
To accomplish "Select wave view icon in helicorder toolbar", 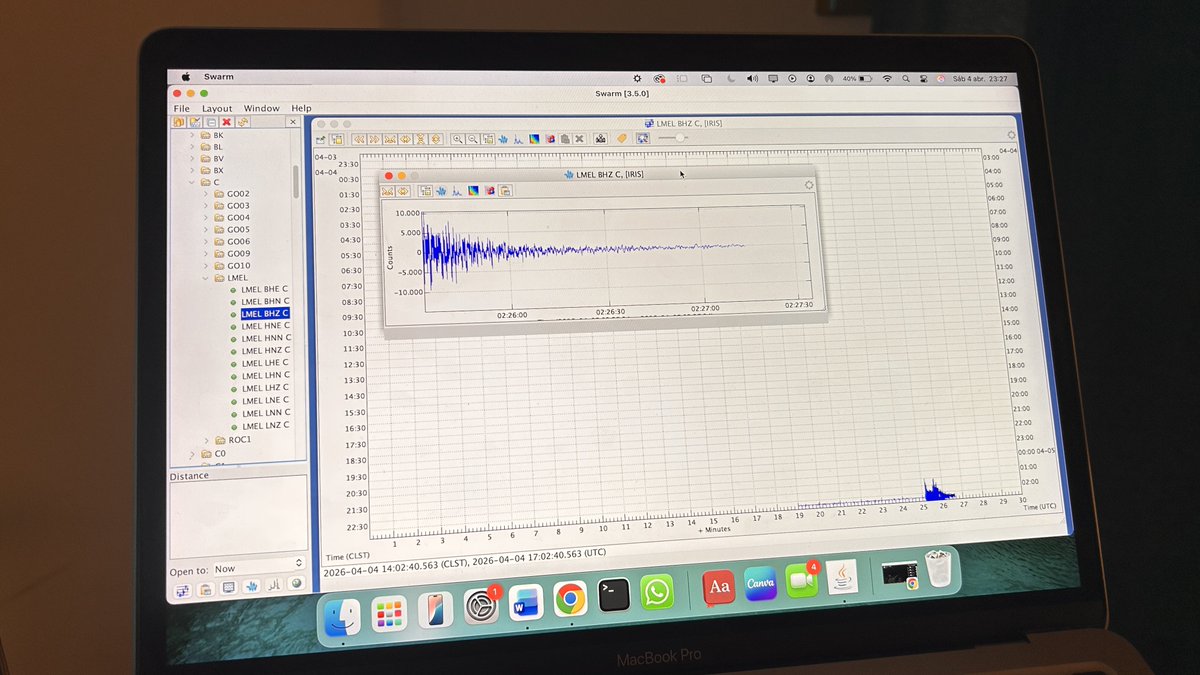I will click(x=503, y=139).
